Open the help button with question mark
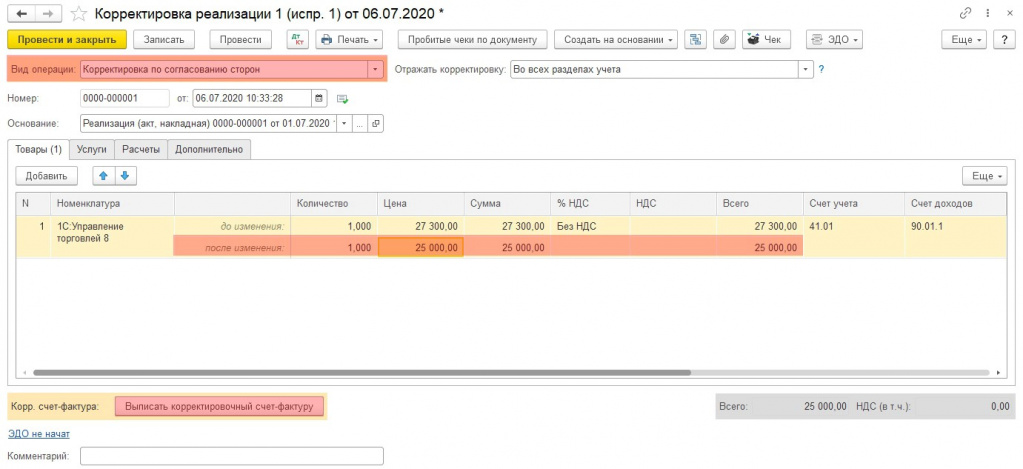This screenshot has width=1023, height=469. (x=1003, y=40)
